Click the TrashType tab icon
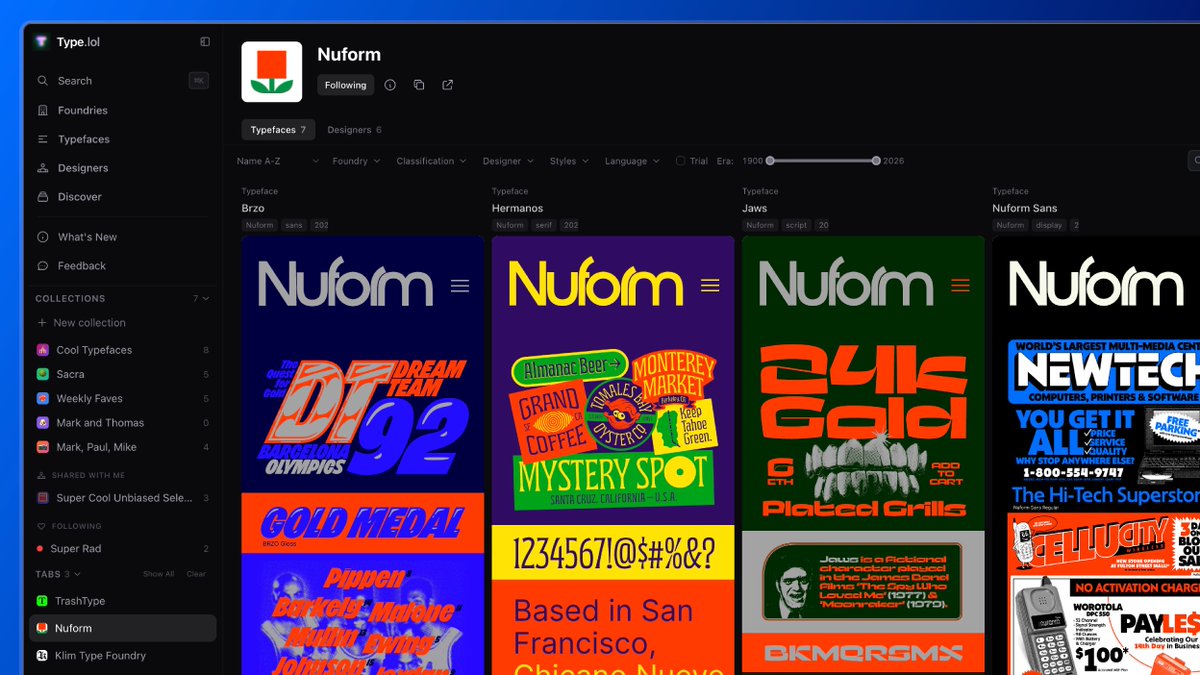The image size is (1200, 675). click(42, 601)
